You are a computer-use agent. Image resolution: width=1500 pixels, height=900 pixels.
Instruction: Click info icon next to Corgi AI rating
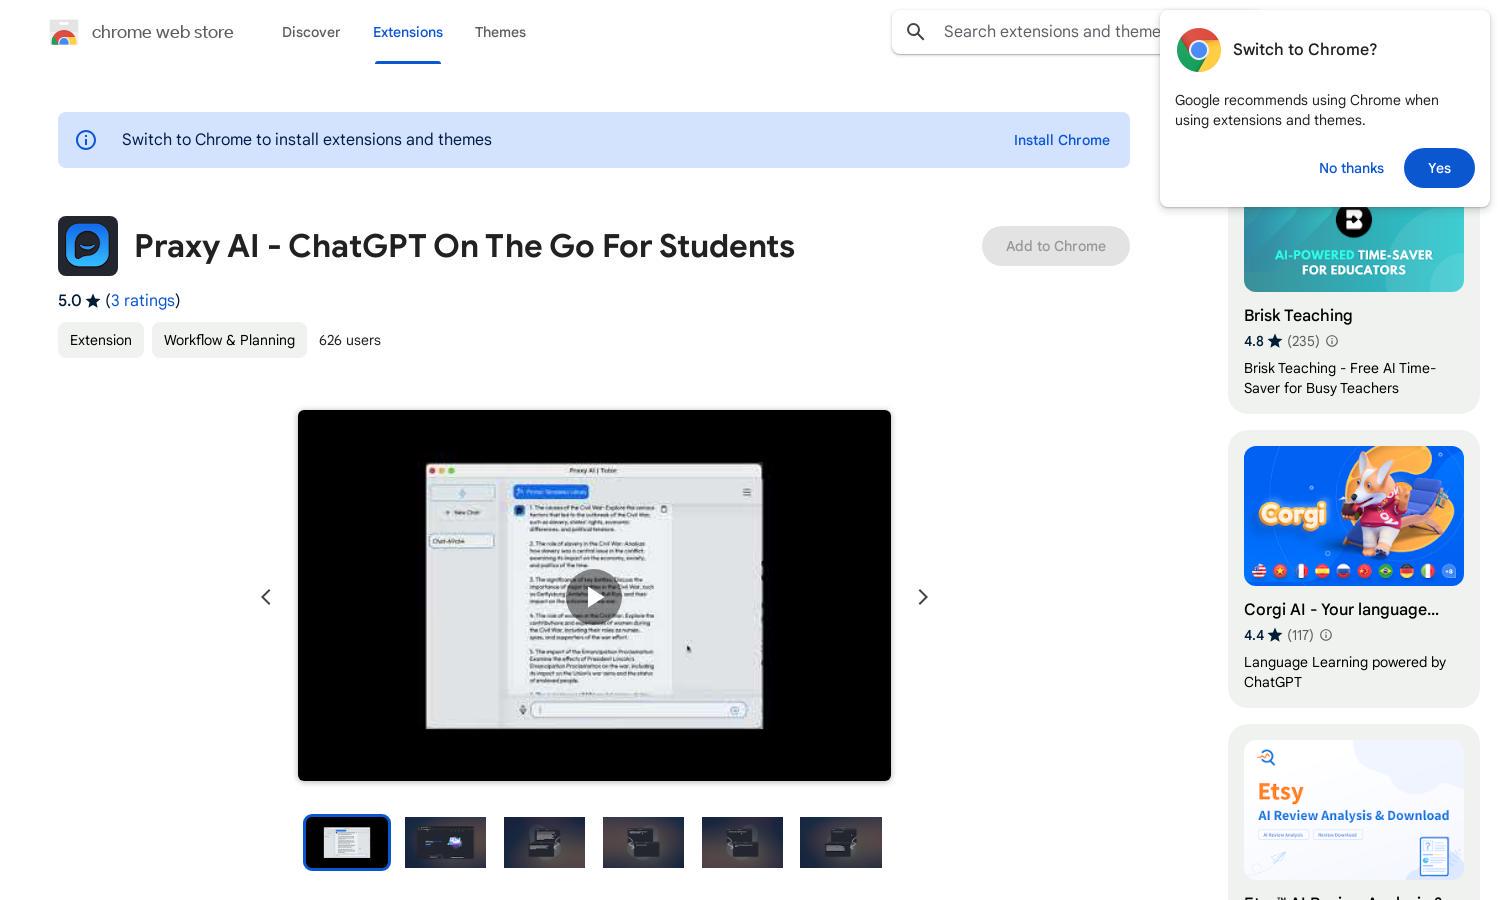point(1326,635)
